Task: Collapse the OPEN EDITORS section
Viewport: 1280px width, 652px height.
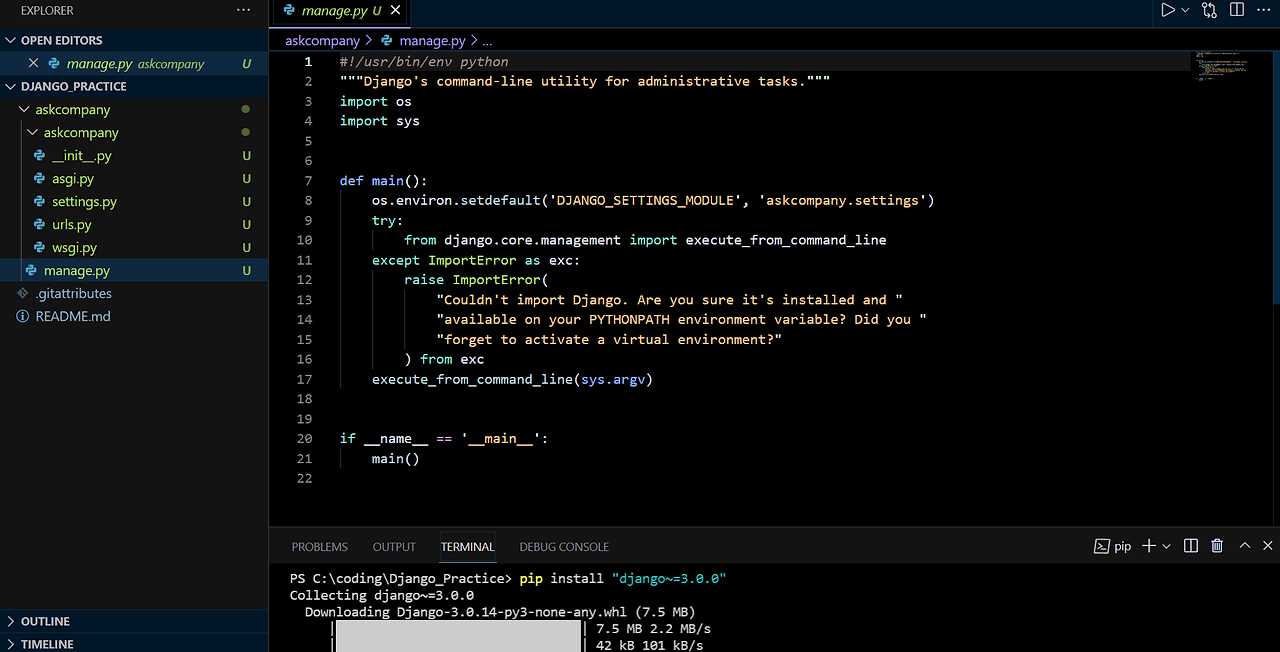Action: tap(61, 40)
